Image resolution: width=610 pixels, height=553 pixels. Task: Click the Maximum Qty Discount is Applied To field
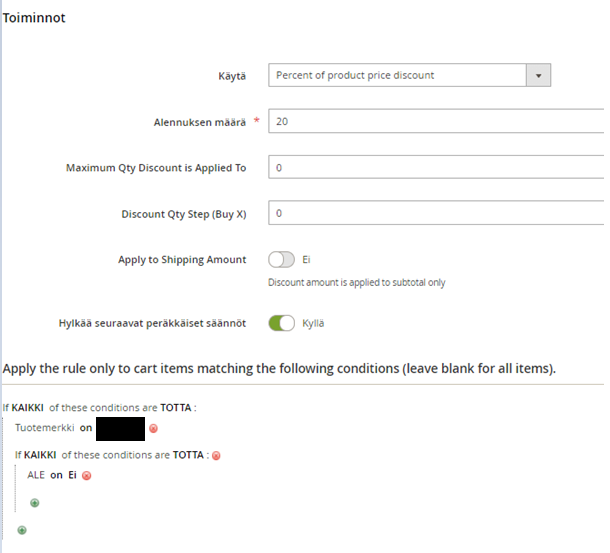tap(436, 168)
